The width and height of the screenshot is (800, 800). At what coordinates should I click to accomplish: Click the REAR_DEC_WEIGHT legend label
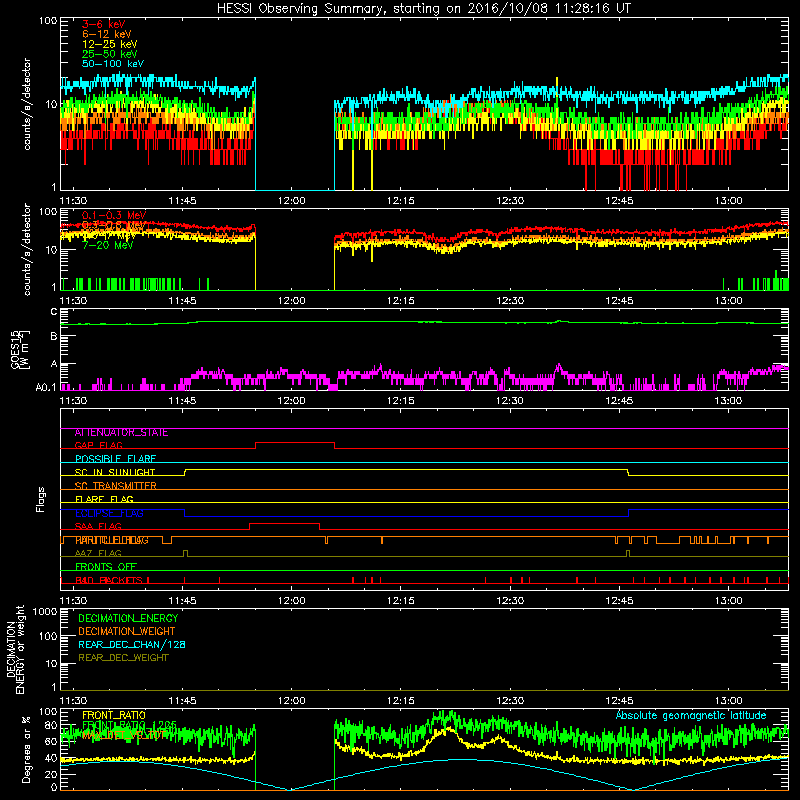point(123,658)
